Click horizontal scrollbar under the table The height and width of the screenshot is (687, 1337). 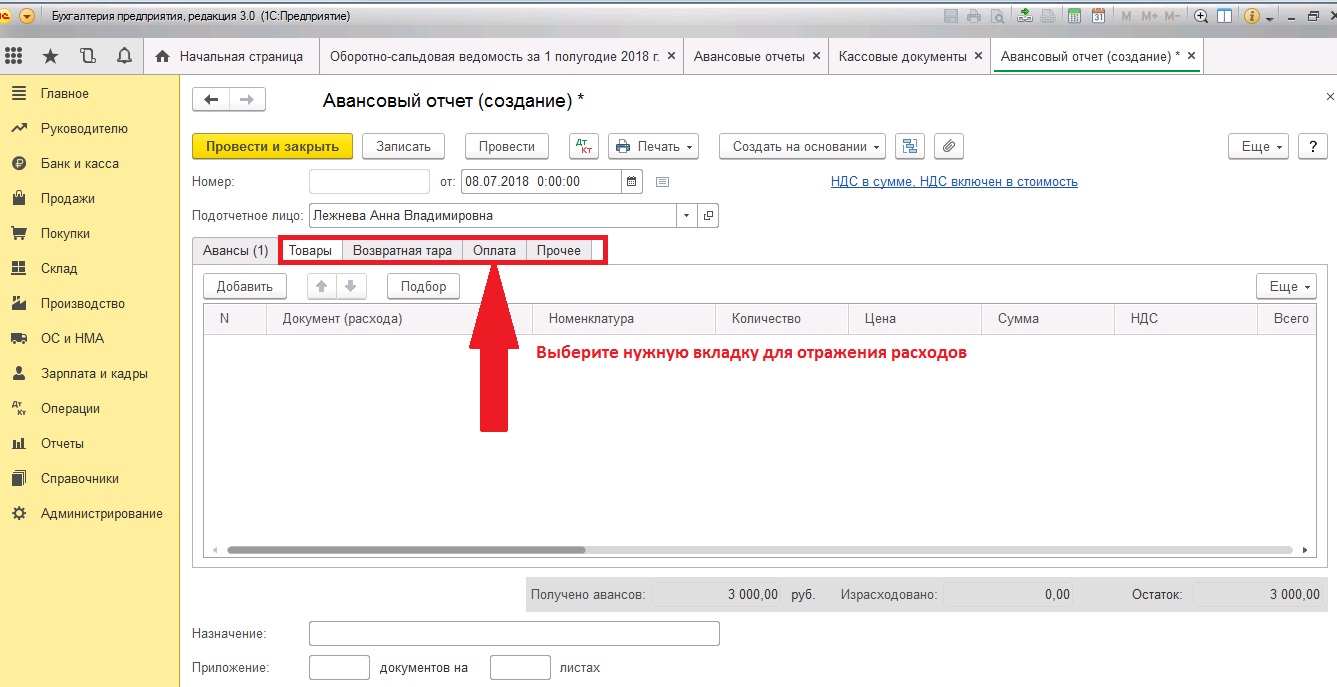coord(407,549)
